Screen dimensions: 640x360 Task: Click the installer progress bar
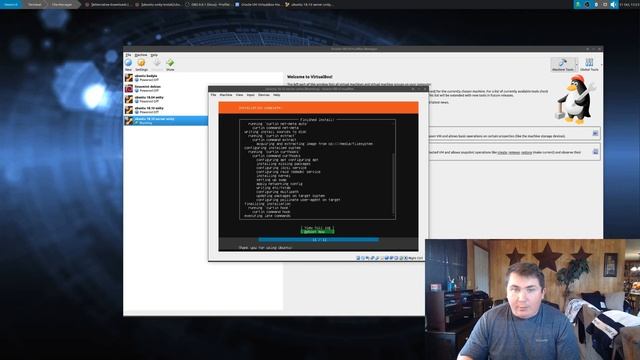coord(318,240)
